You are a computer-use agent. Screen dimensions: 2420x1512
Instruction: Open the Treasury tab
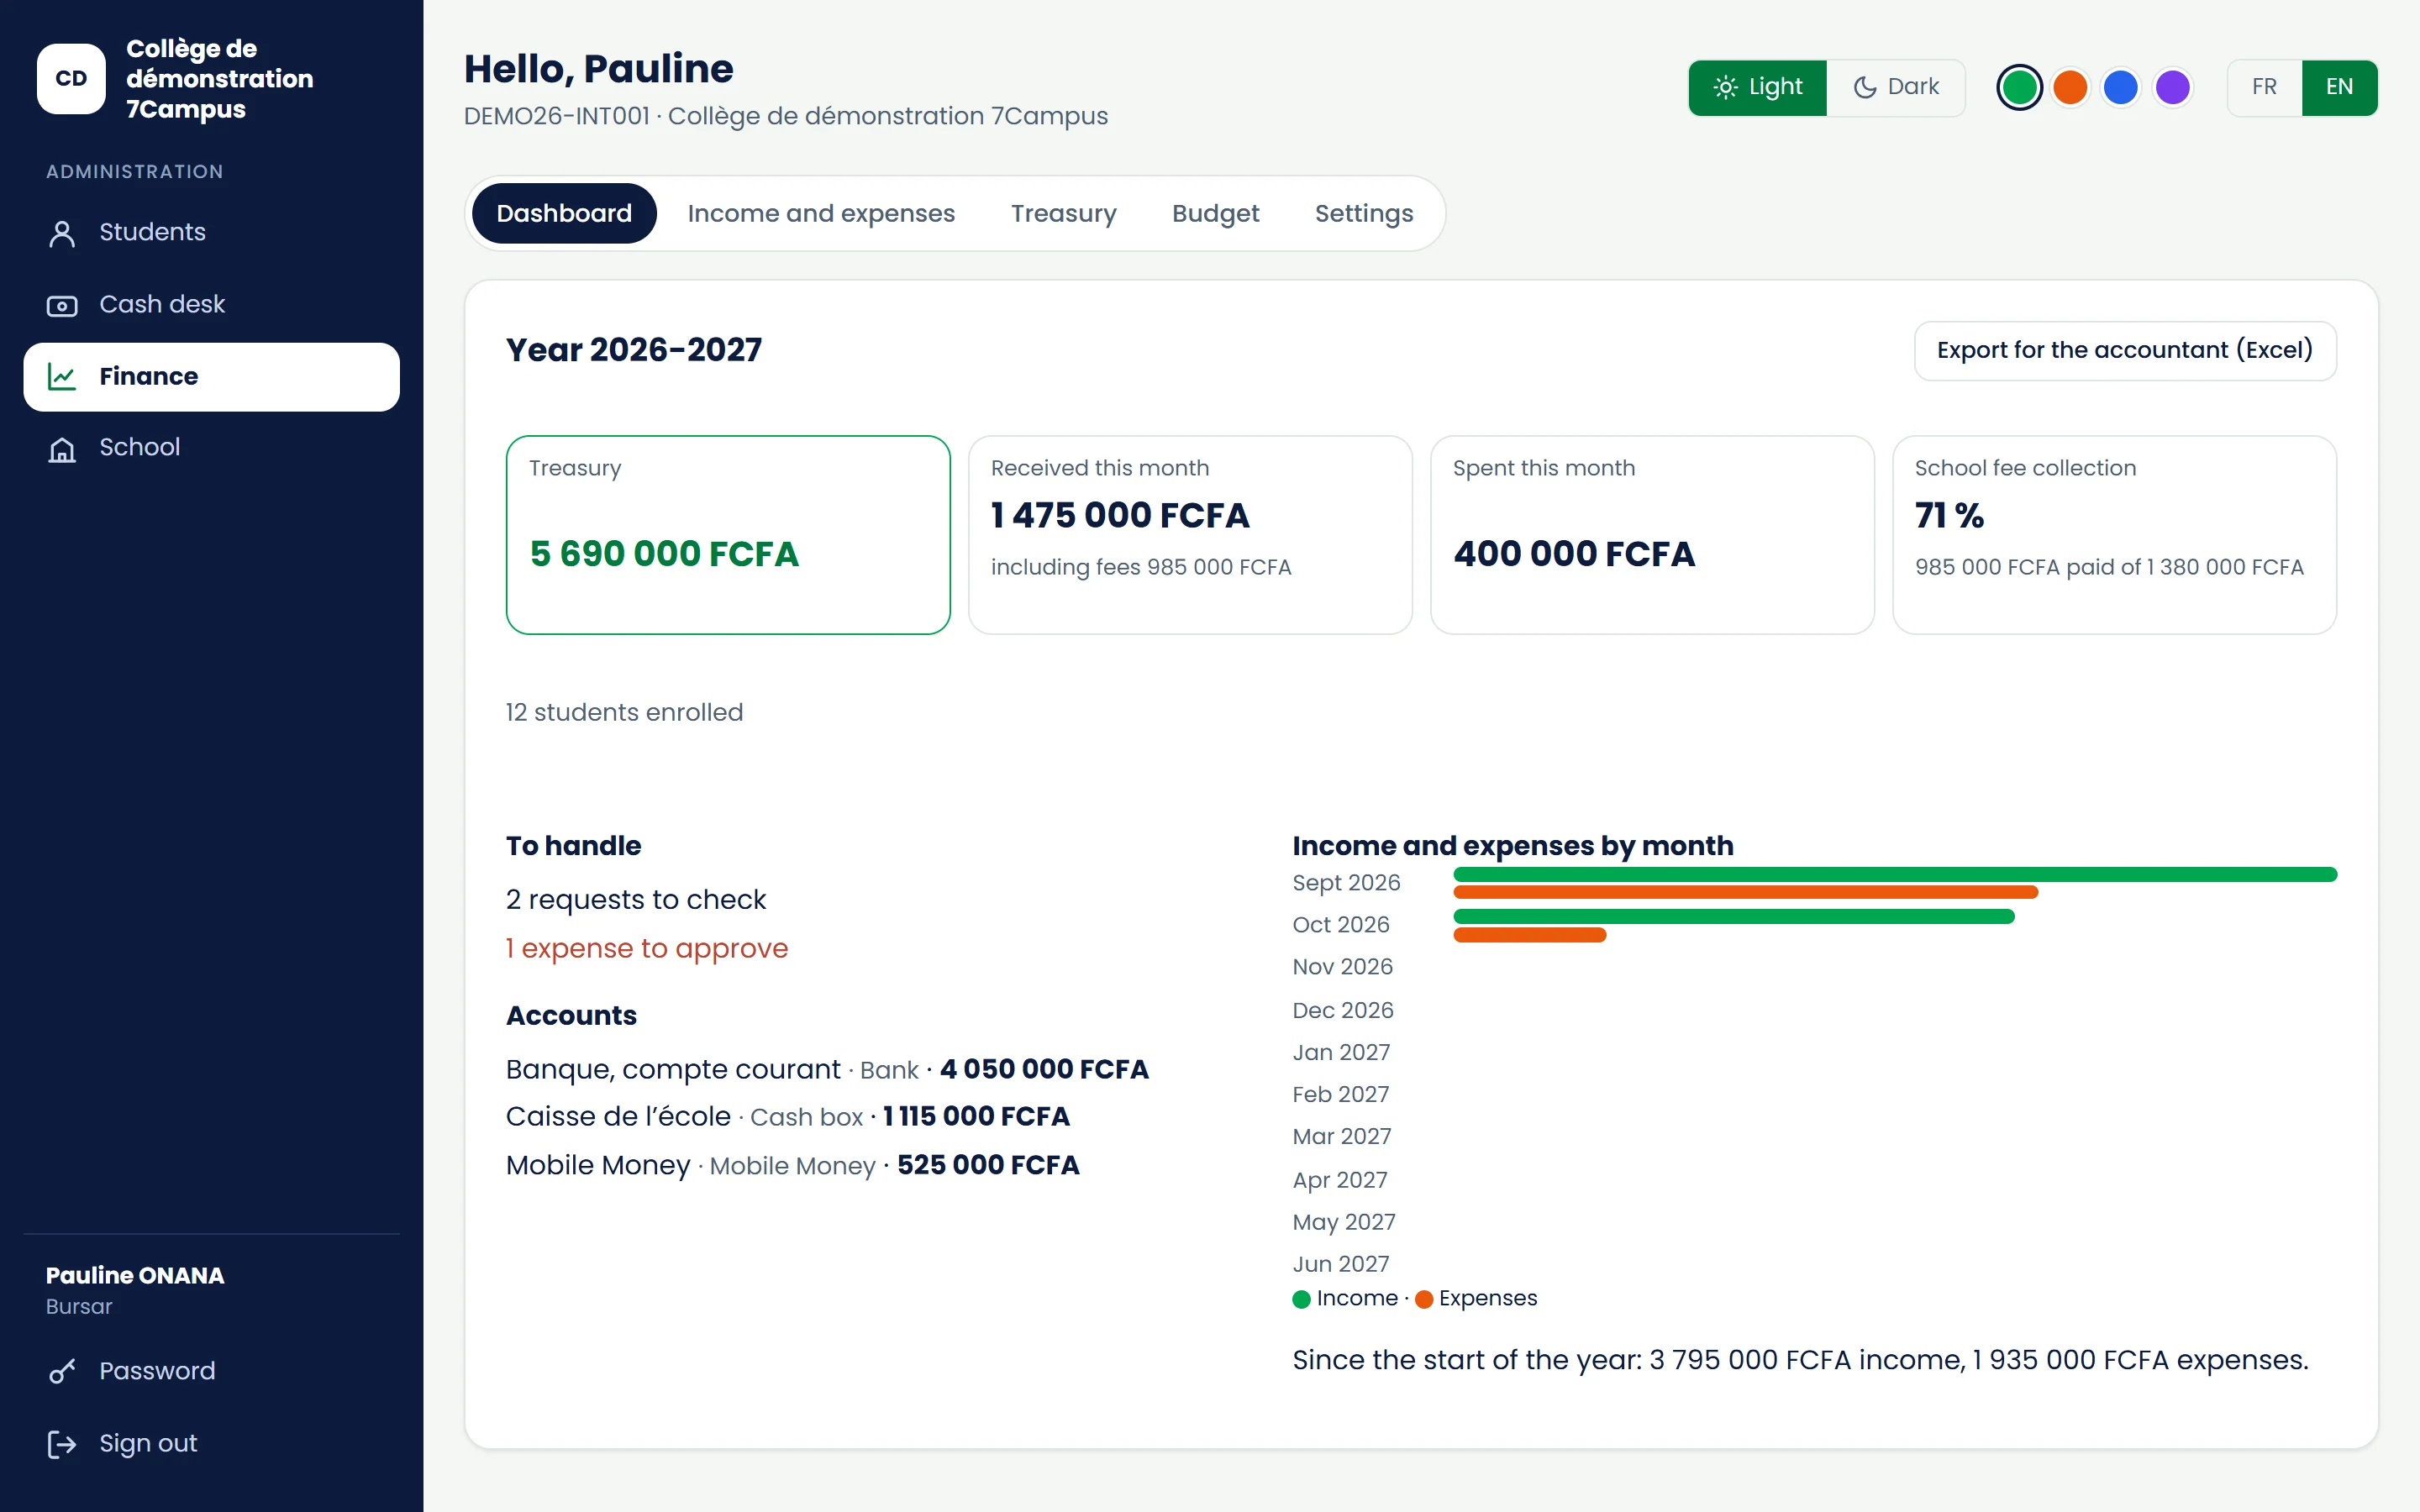click(x=1063, y=213)
